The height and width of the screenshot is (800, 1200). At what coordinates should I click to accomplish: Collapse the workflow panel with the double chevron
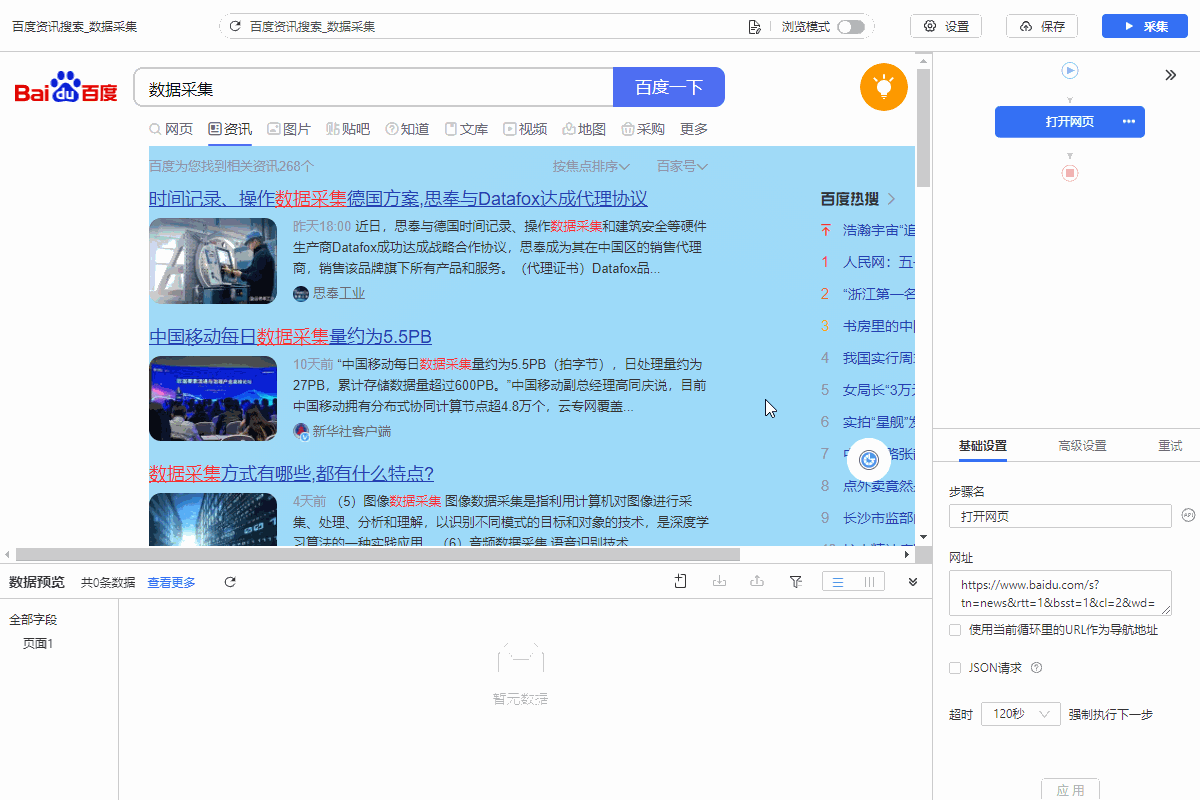pos(1170,75)
